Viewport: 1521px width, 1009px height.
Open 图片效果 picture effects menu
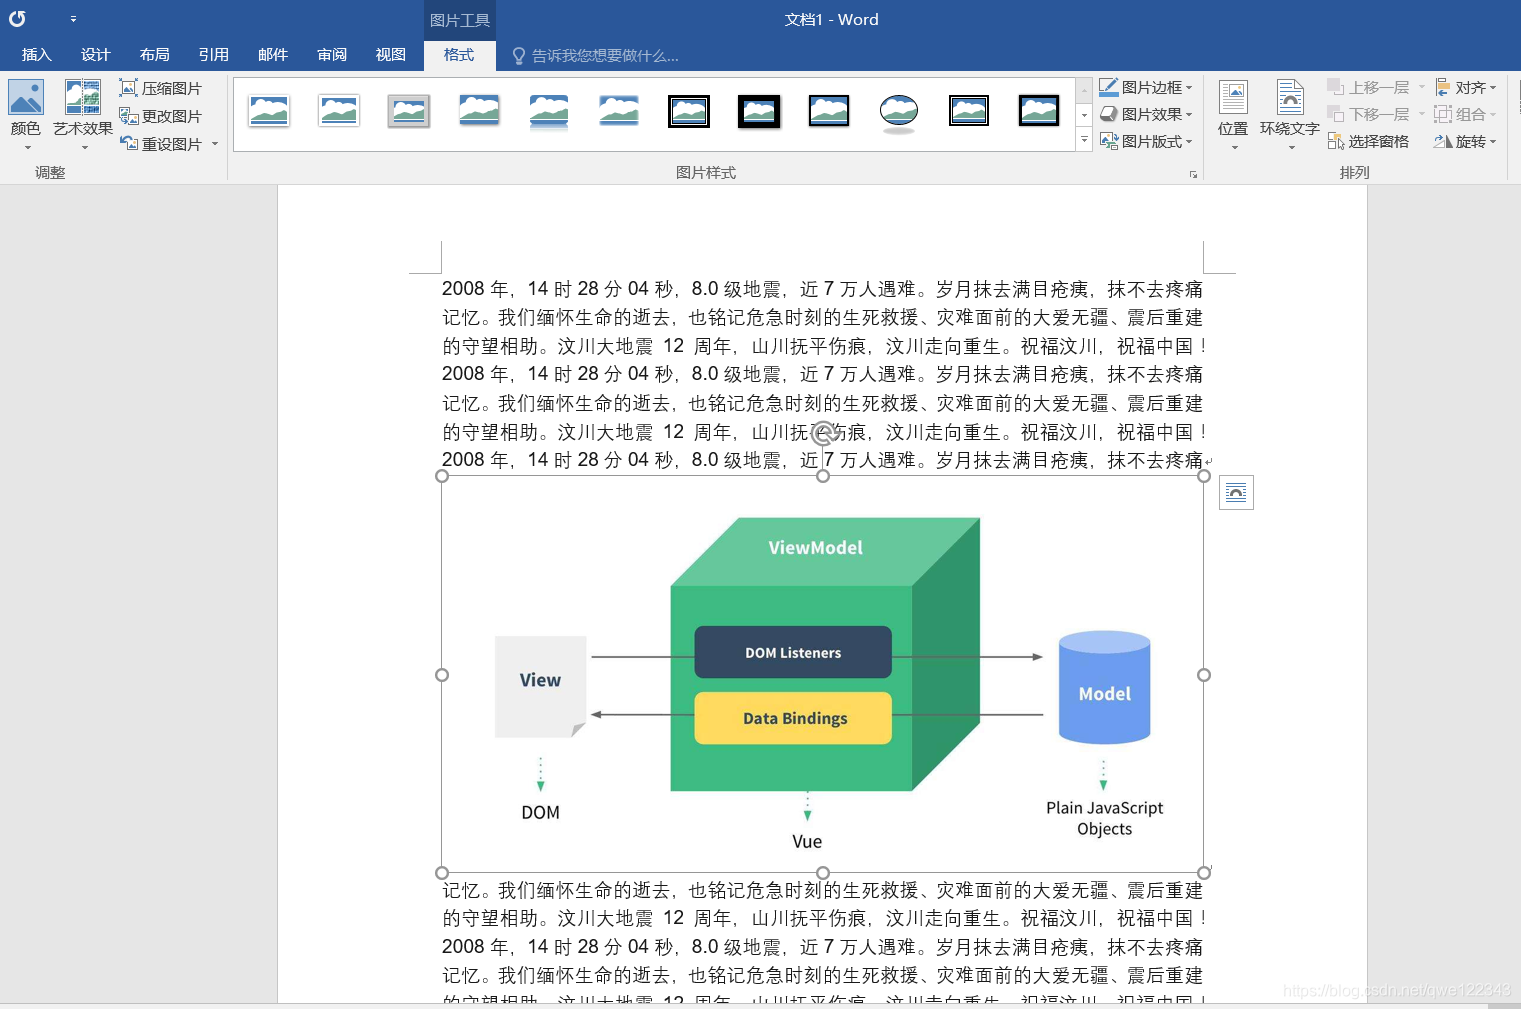point(1146,114)
